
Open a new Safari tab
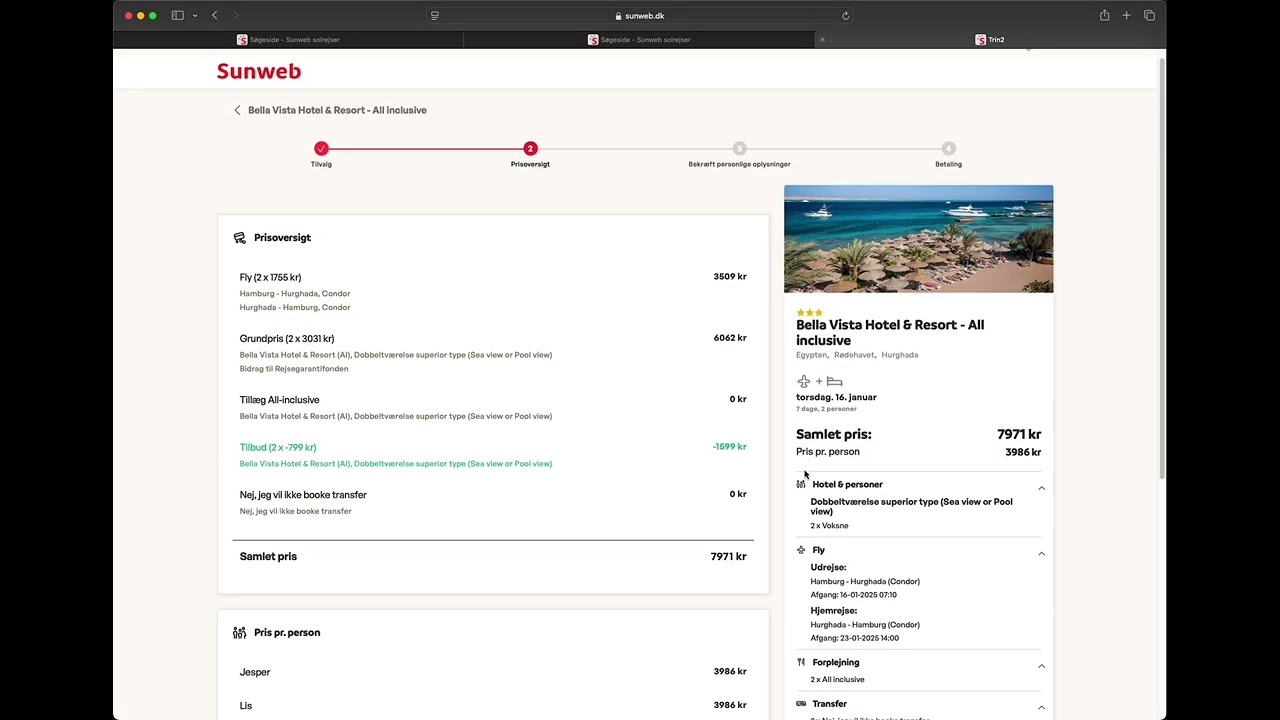tap(1126, 16)
